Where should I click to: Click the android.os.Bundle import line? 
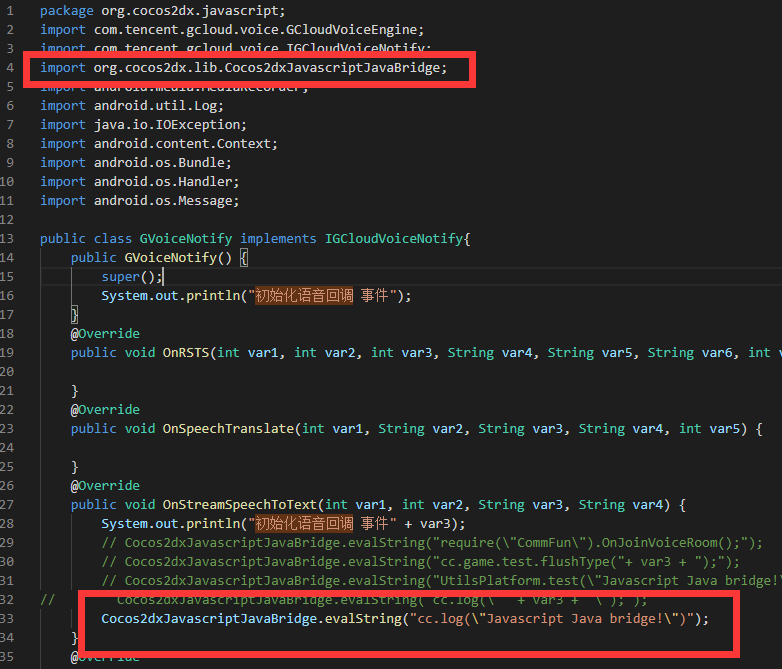136,163
